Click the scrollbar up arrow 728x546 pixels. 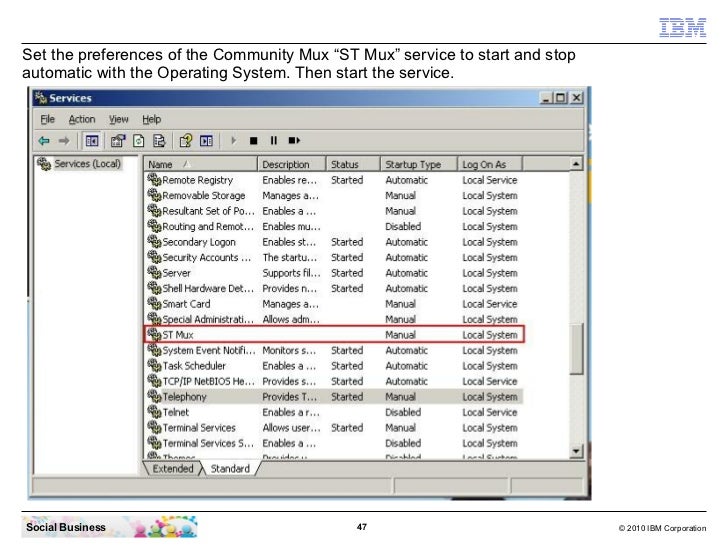(x=576, y=163)
